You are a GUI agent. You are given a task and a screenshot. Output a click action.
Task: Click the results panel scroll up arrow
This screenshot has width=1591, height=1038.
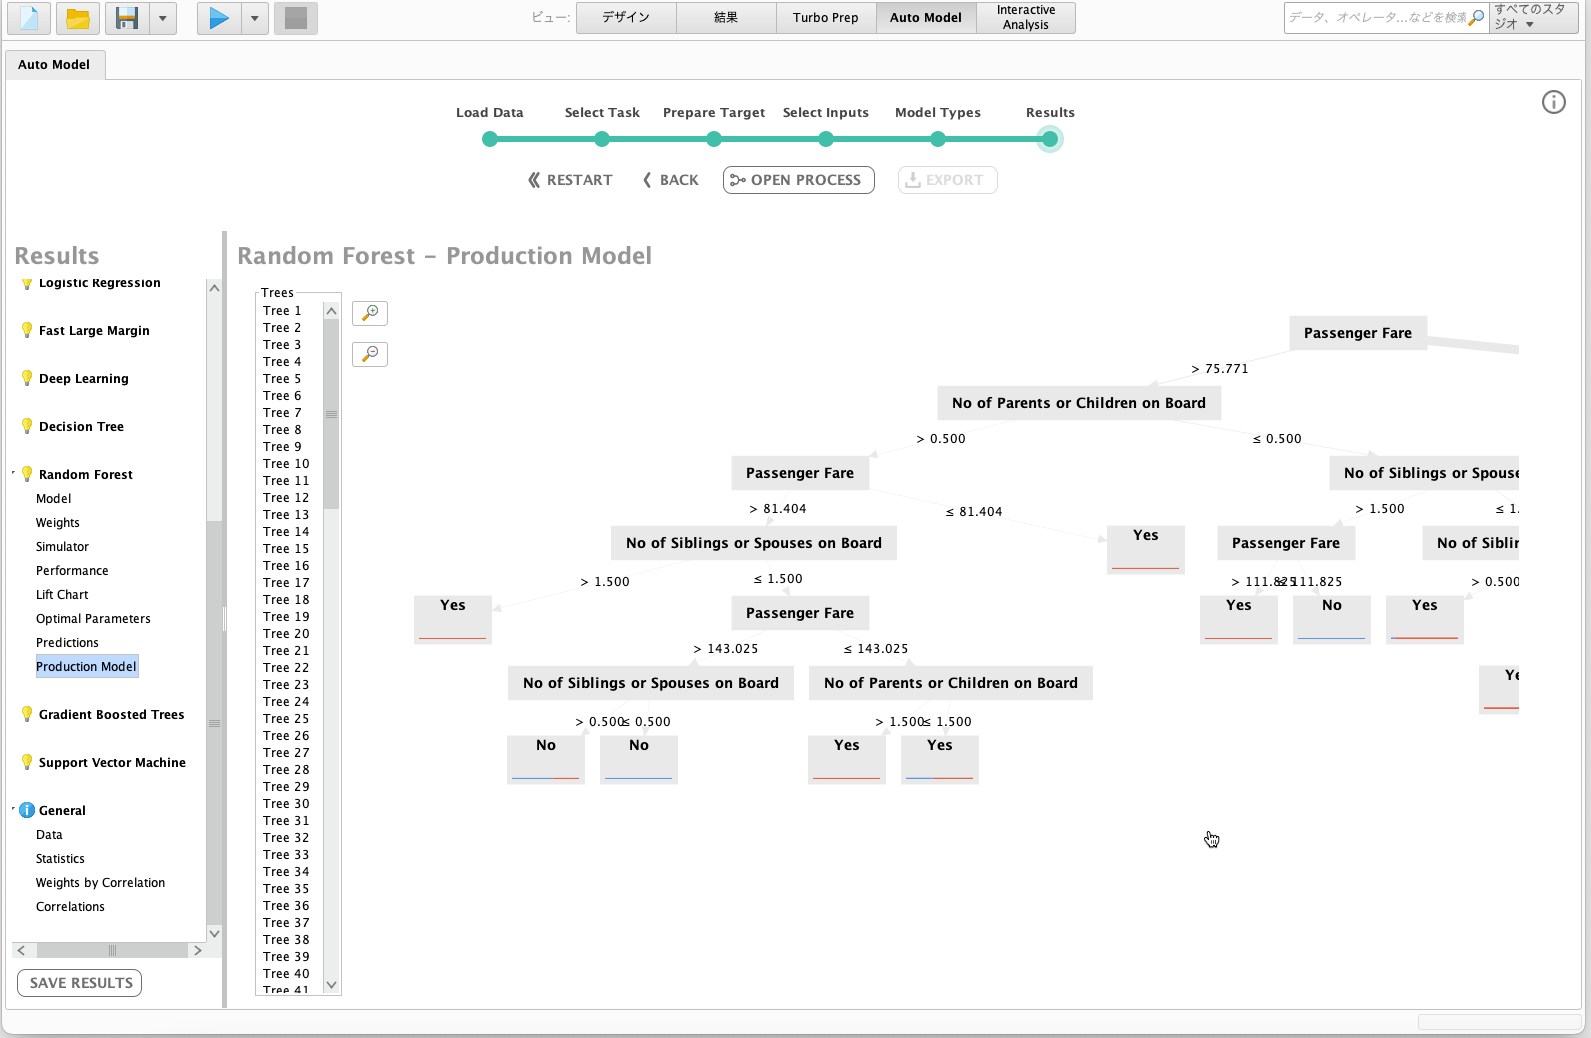(214, 288)
